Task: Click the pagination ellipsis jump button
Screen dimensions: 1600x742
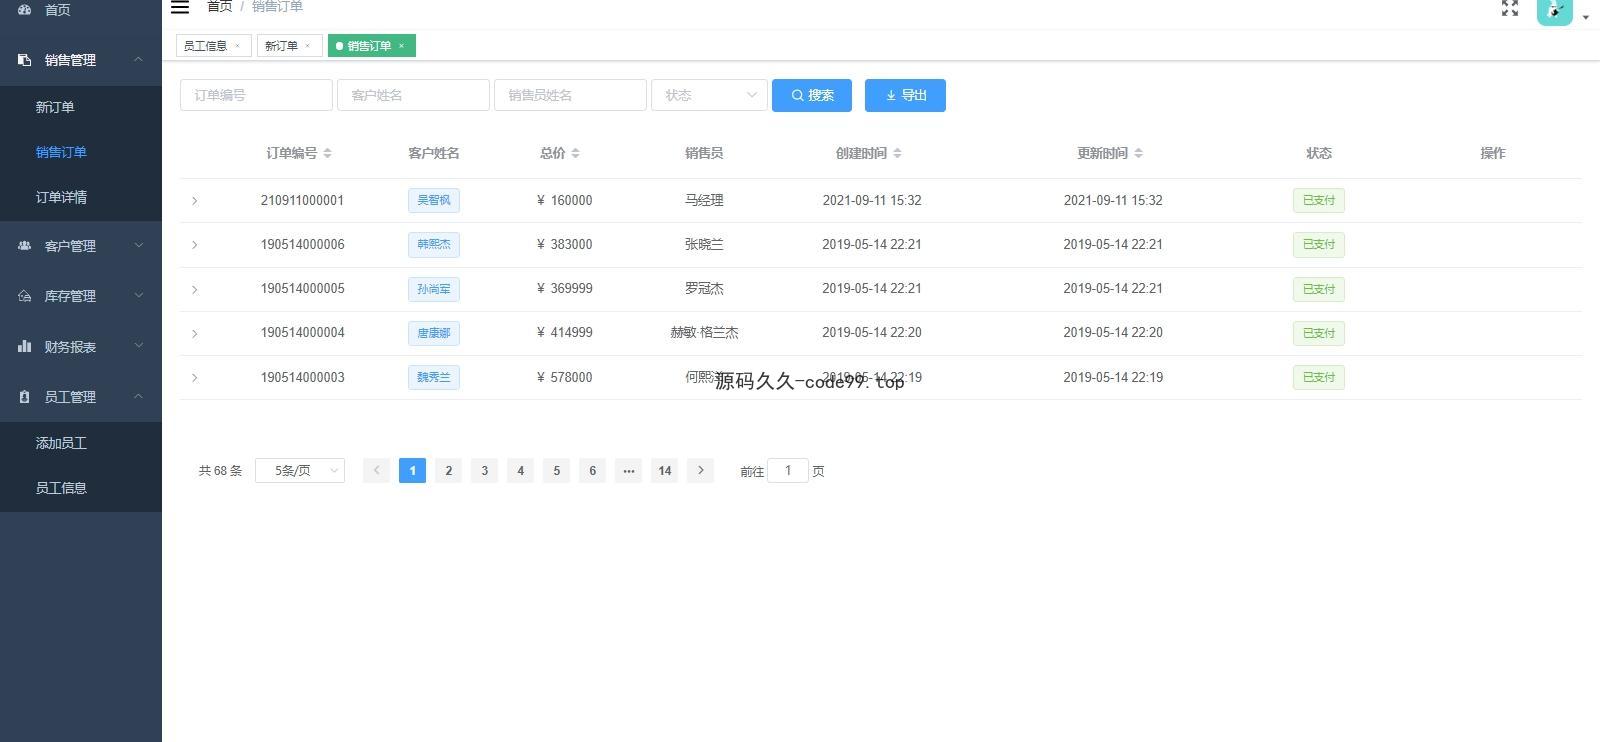Action: point(628,470)
